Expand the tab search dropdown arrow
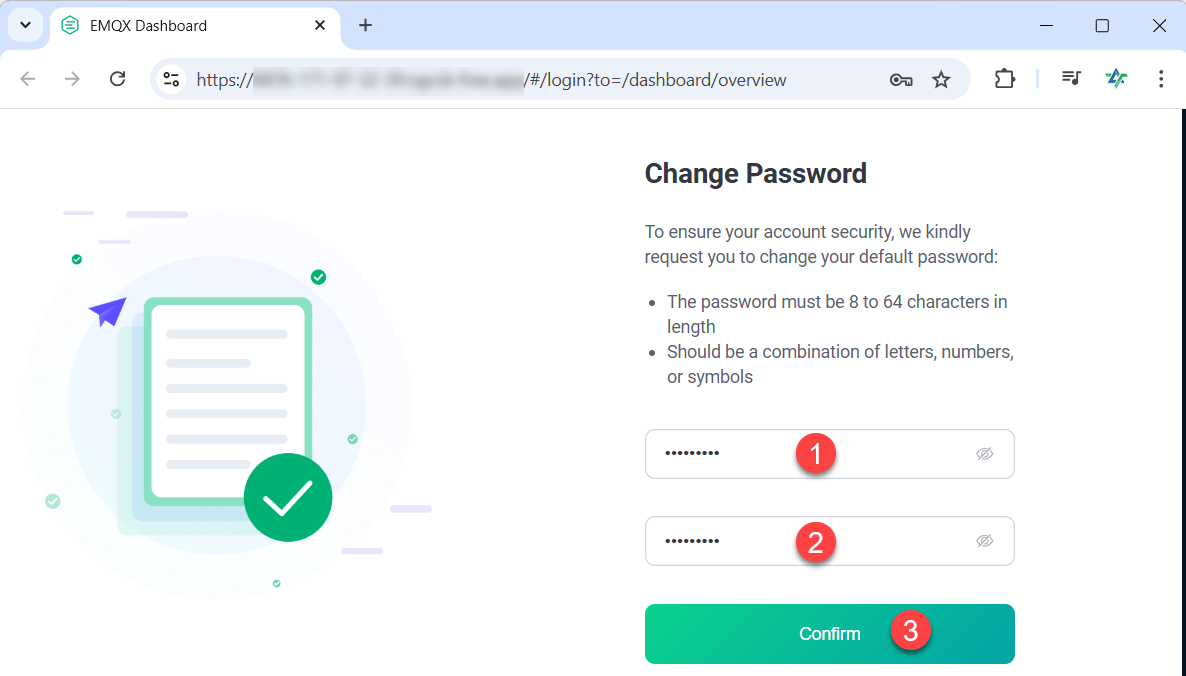1186x676 pixels. coord(26,25)
